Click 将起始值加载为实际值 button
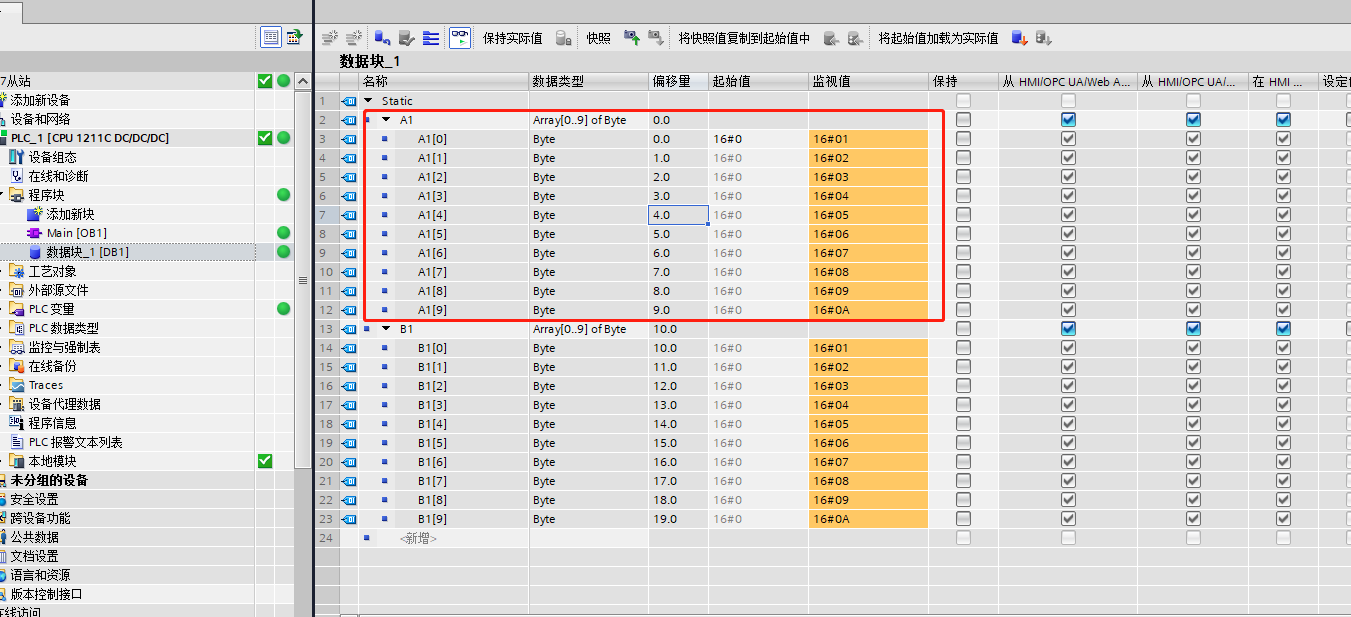Screen dimensions: 1351x617 click(938, 38)
